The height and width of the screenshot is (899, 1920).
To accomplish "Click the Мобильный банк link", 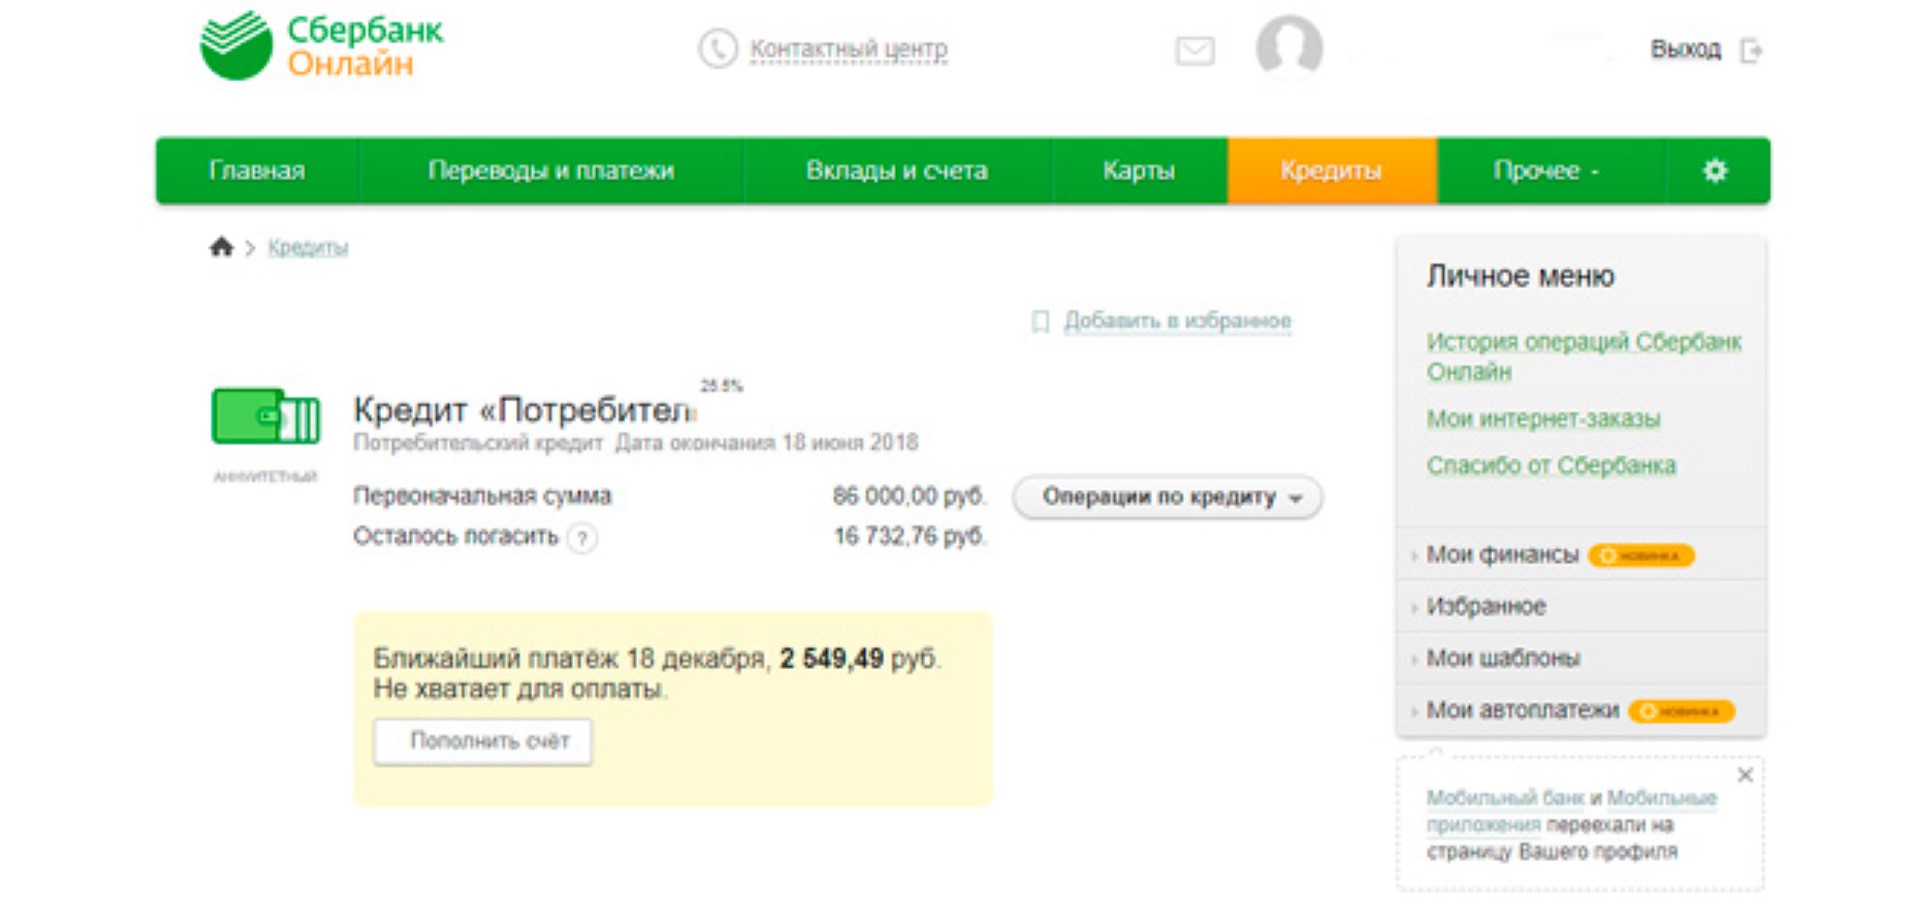I will [x=1505, y=798].
